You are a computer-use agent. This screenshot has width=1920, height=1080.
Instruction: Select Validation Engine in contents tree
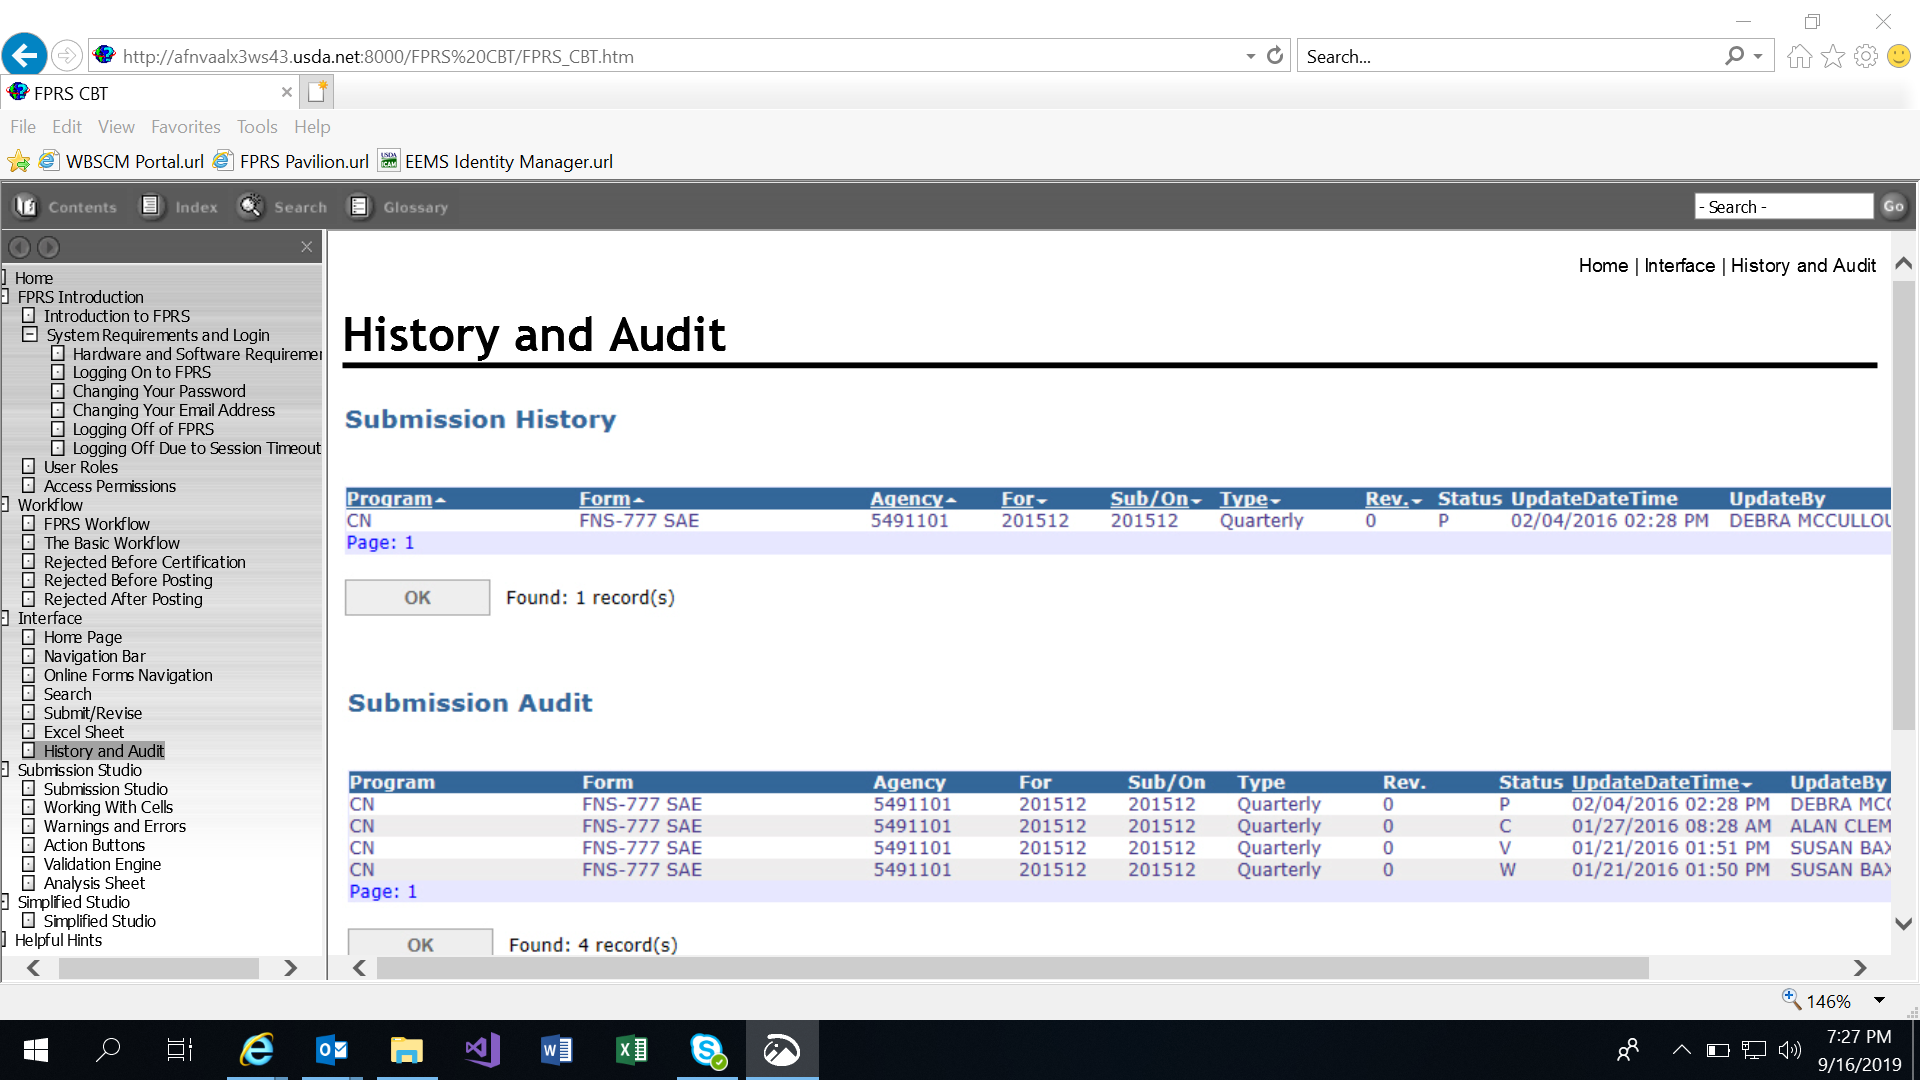[102, 864]
